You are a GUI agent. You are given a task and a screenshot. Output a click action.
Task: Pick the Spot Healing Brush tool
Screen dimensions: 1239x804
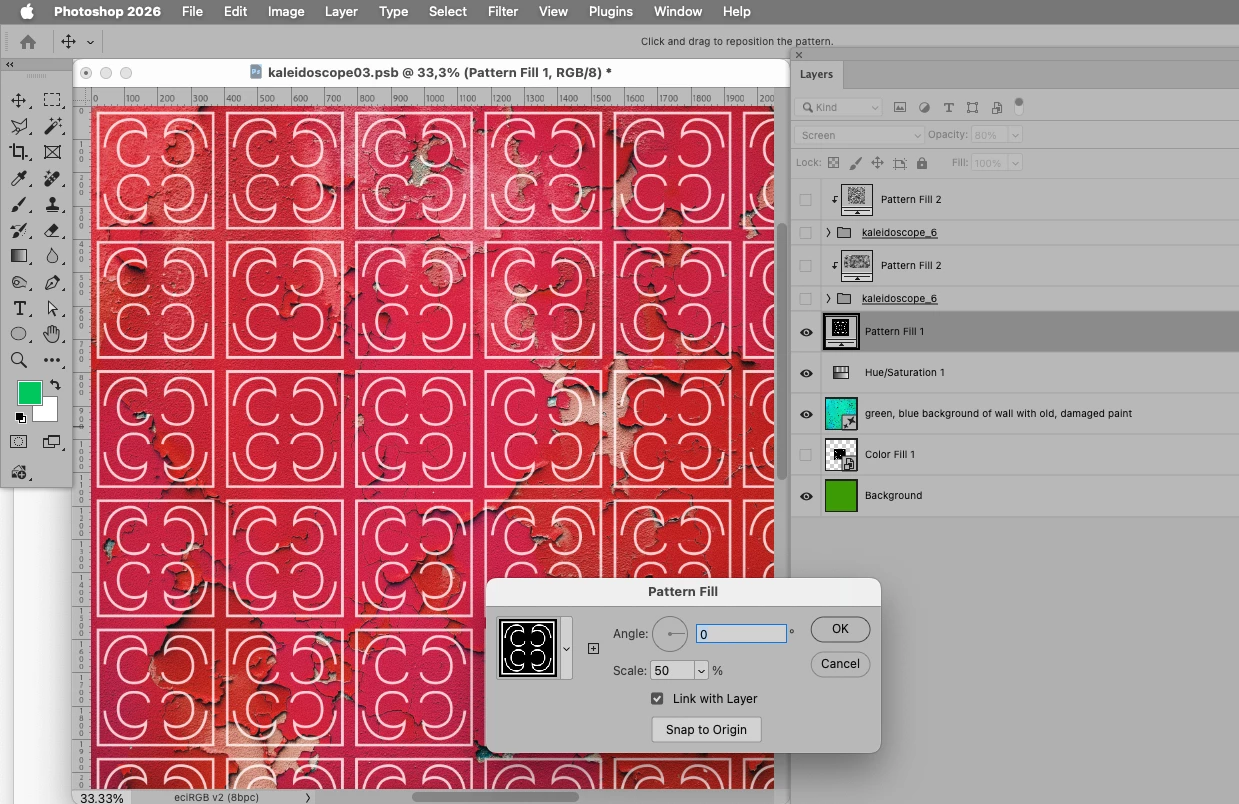52,178
